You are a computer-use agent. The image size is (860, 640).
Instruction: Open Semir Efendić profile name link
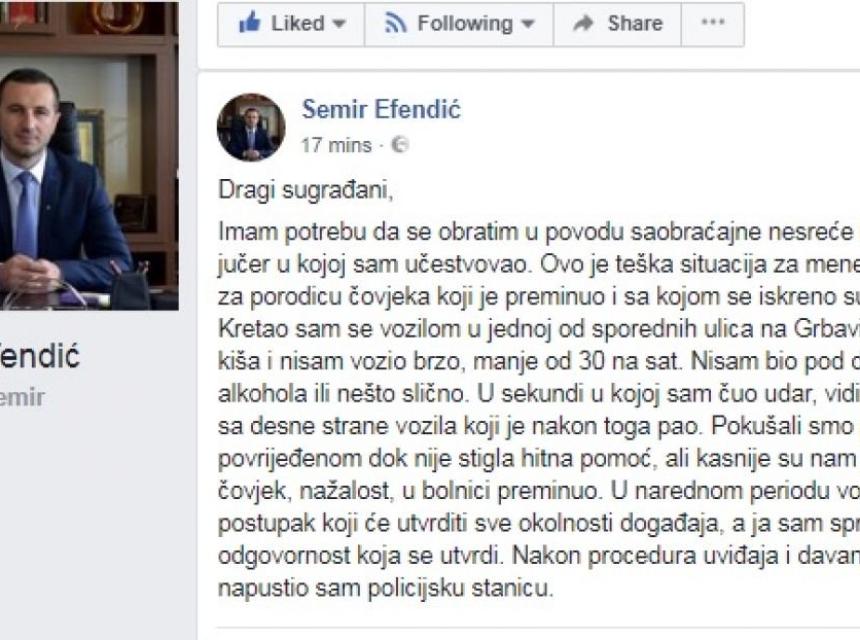coord(381,109)
